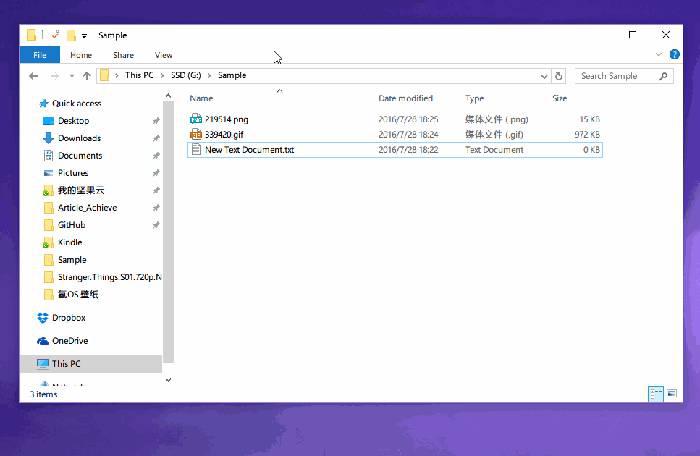Sort by the Type column header

pyautogui.click(x=474, y=98)
